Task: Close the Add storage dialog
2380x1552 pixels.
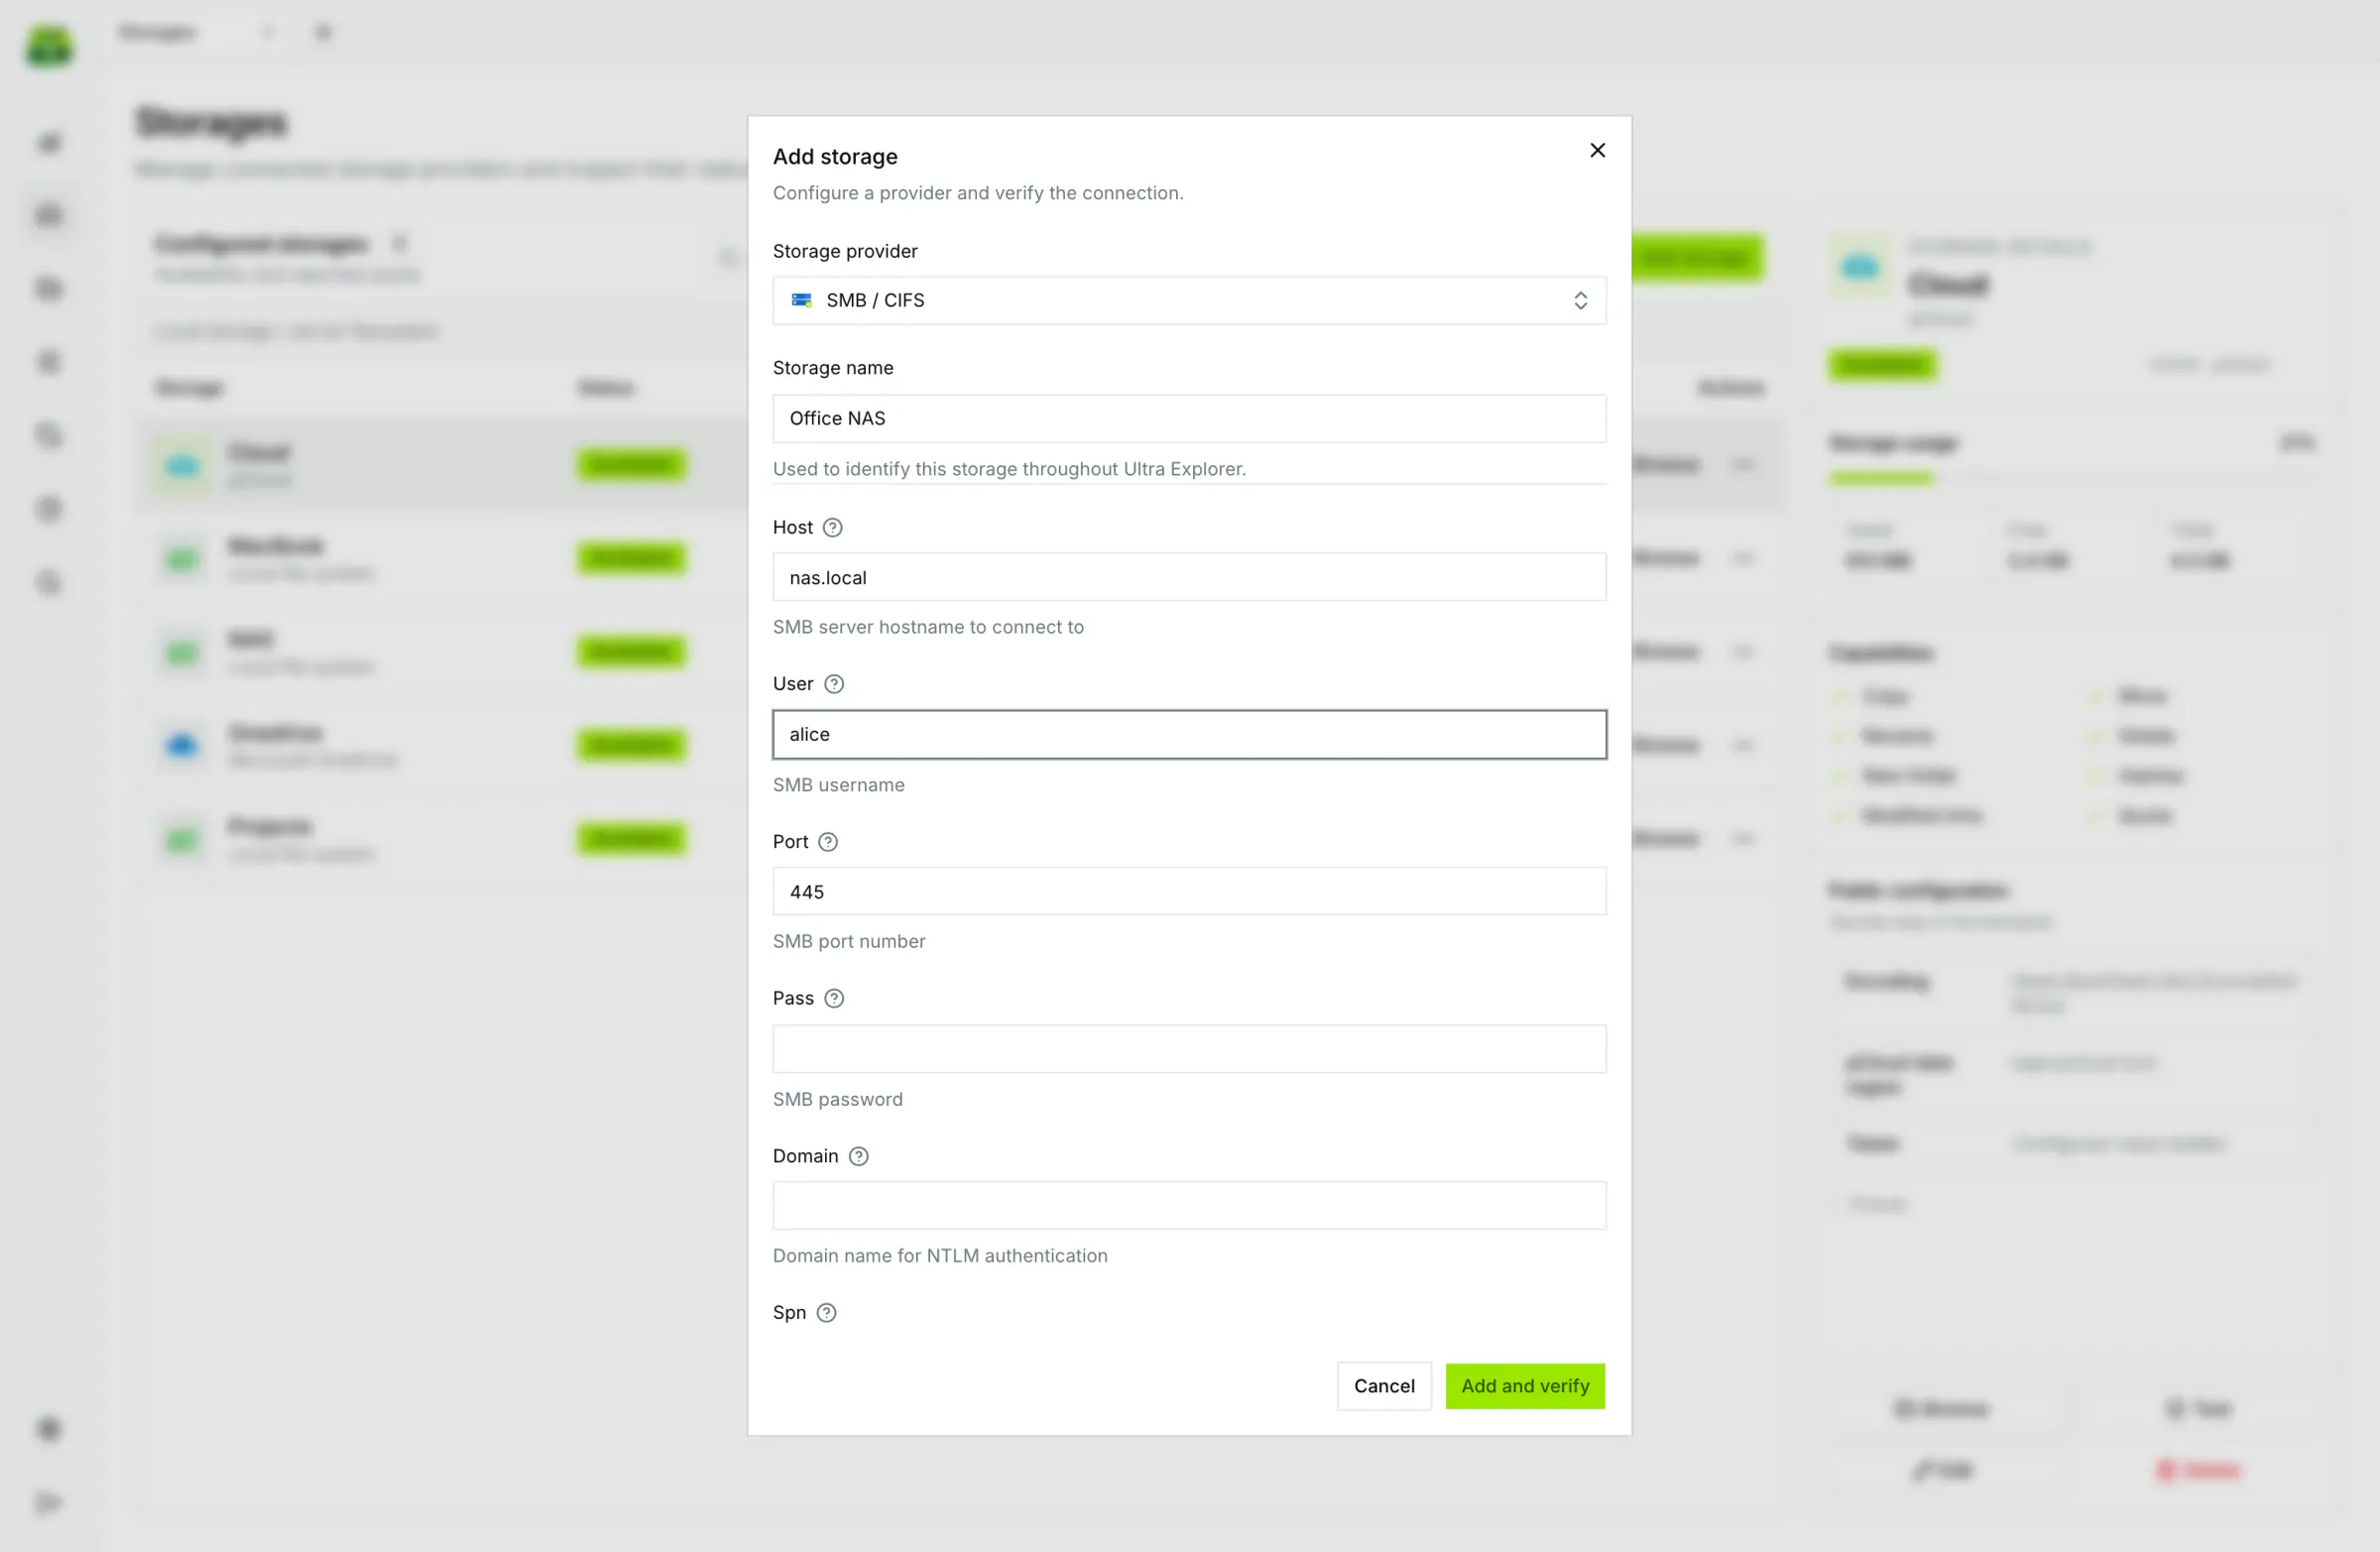Action: [1597, 150]
